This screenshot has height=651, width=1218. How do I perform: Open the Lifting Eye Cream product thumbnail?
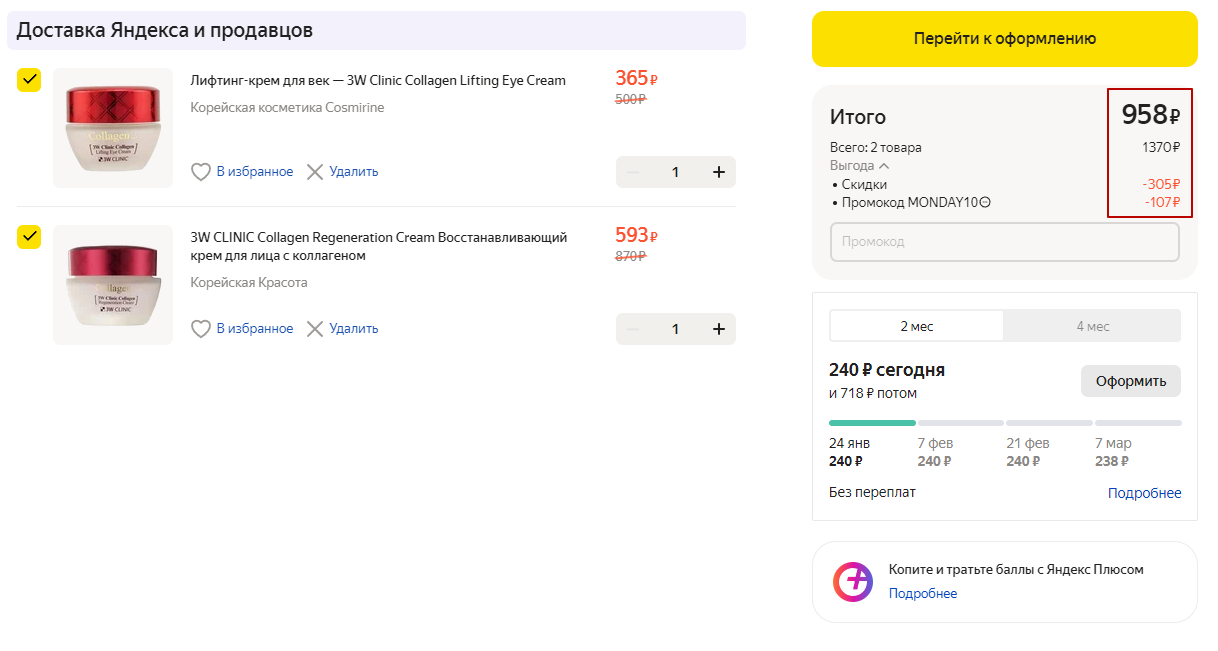[x=113, y=128]
